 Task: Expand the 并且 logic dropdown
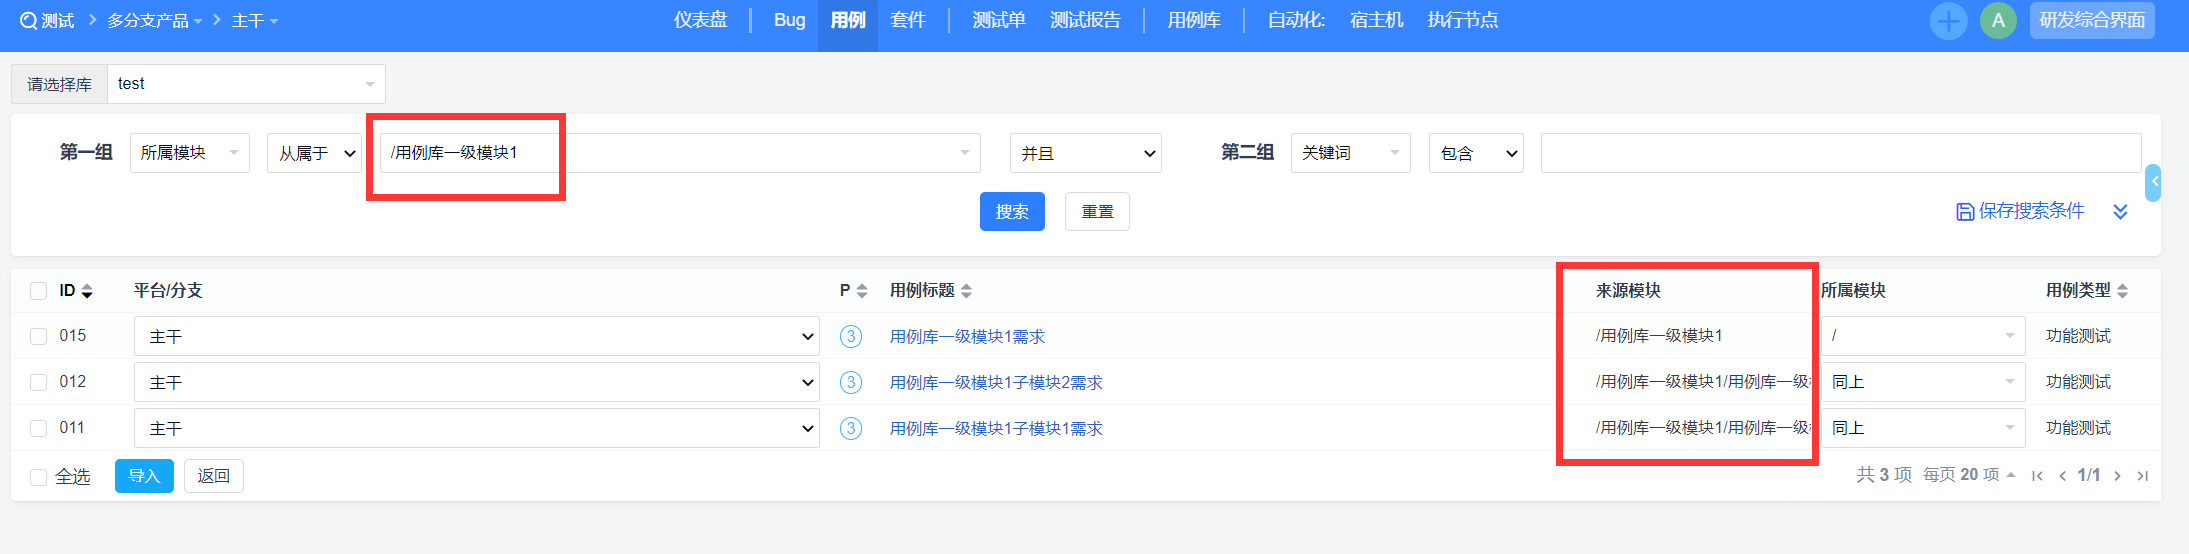[x=1085, y=153]
